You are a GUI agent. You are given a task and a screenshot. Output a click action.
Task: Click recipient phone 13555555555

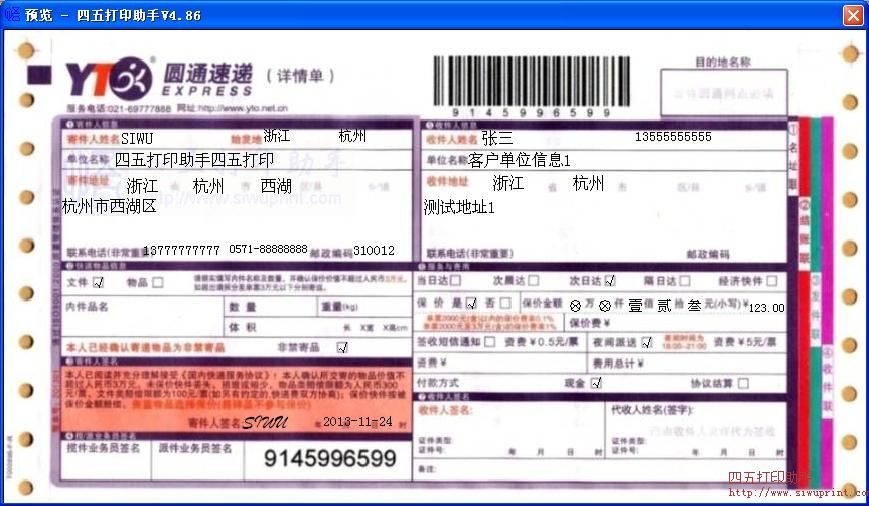point(673,136)
